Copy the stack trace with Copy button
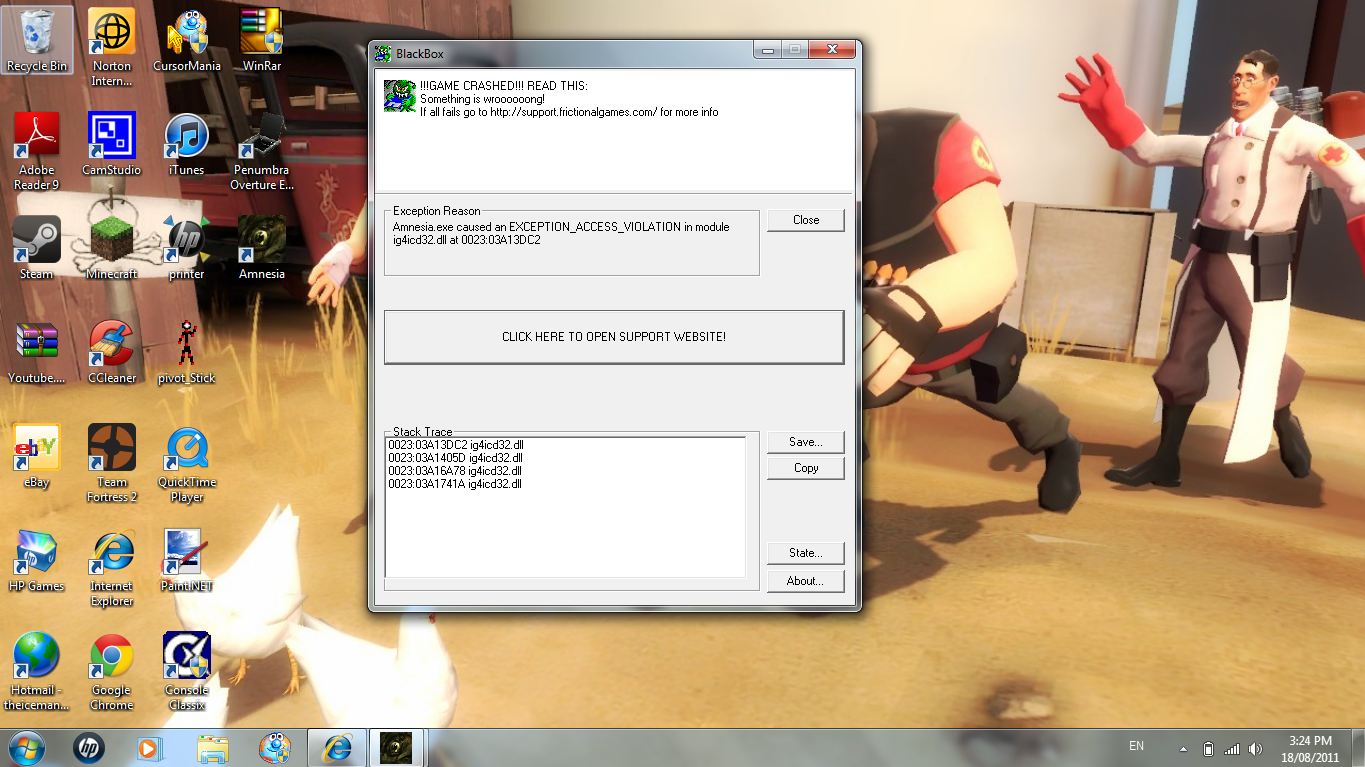 [805, 468]
